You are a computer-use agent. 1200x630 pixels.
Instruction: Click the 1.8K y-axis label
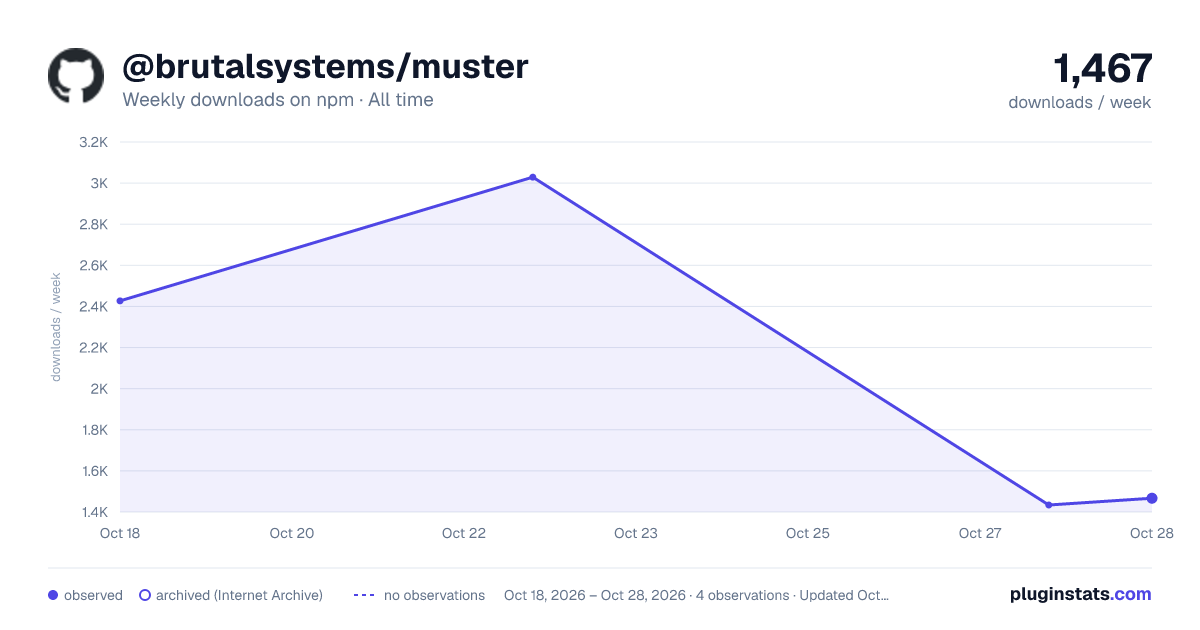pyautogui.click(x=93, y=430)
